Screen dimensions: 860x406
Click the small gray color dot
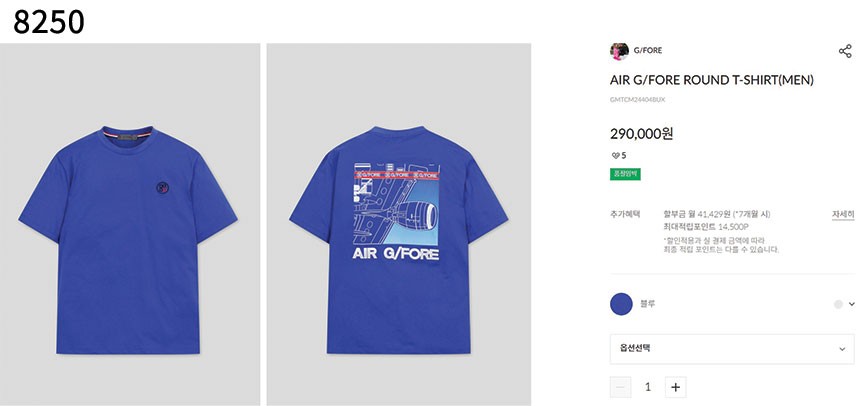click(838, 304)
